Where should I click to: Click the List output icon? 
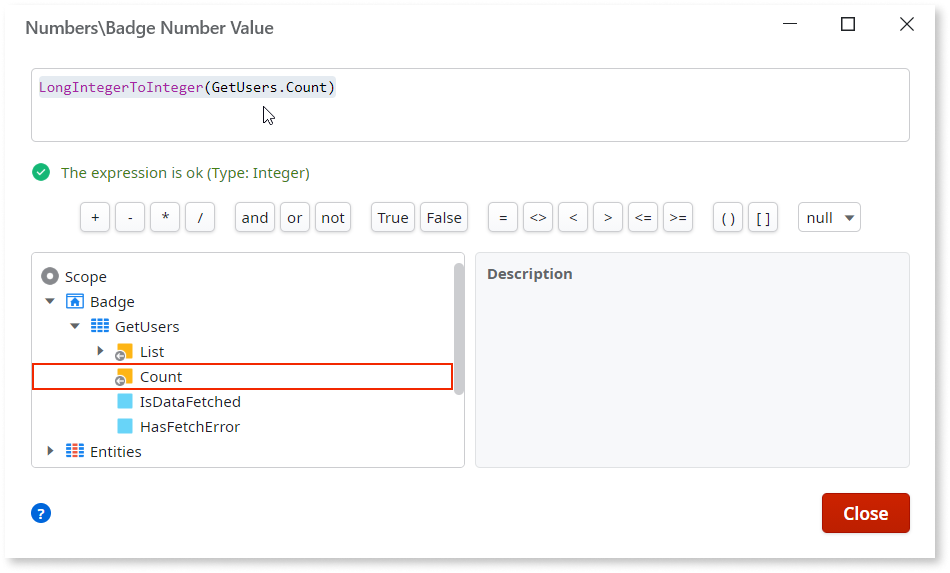click(x=124, y=352)
